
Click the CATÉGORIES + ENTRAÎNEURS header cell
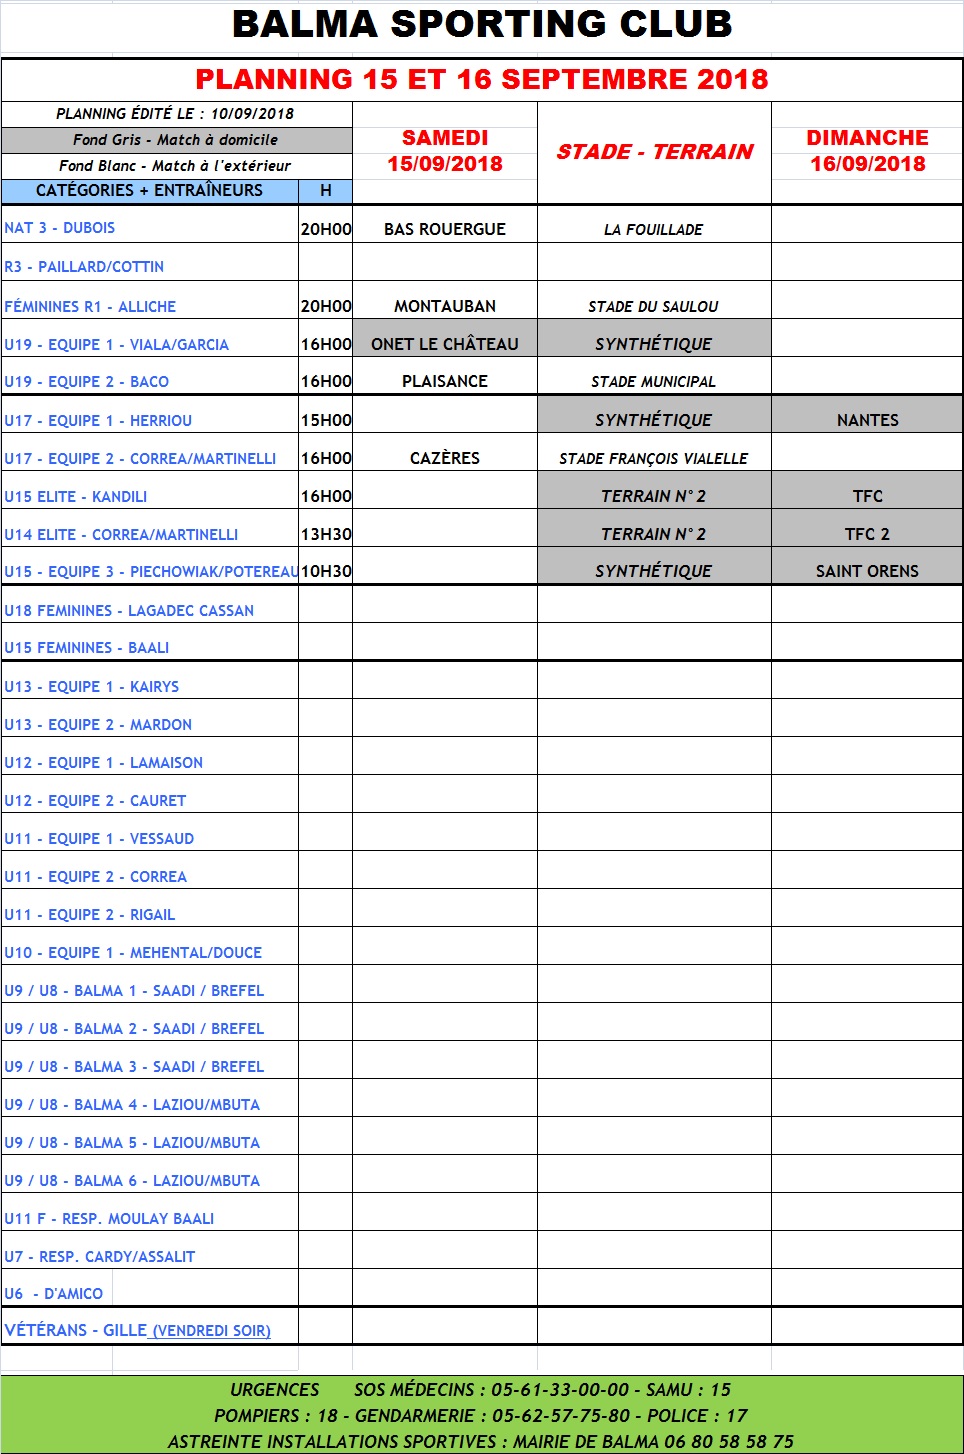150,190
